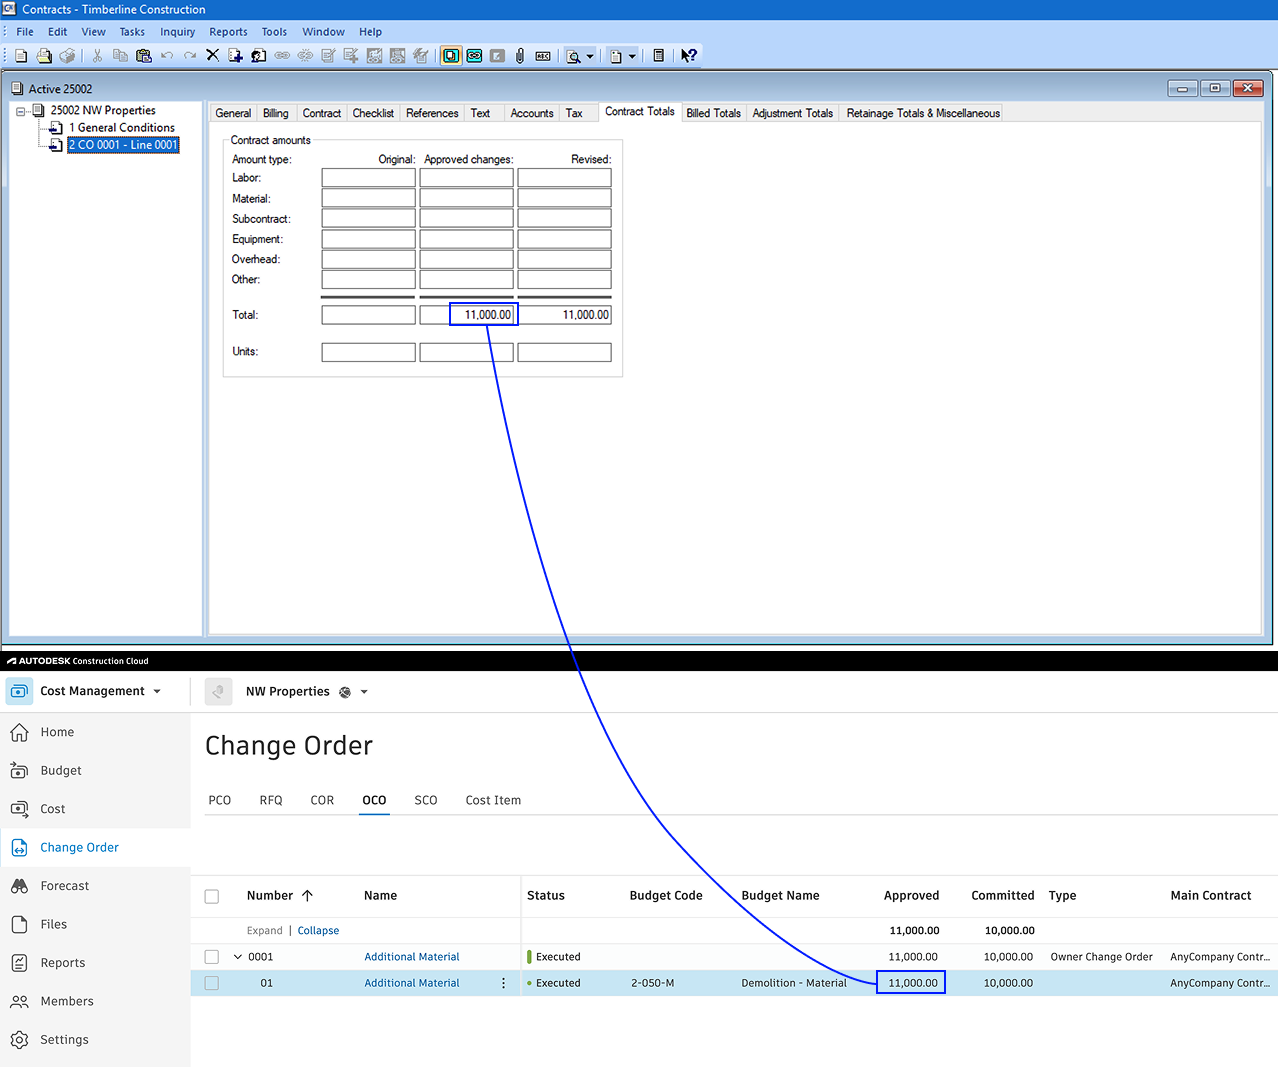Viewport: 1278px width, 1067px height.
Task: Run spell check with the ABC icon
Action: click(543, 55)
